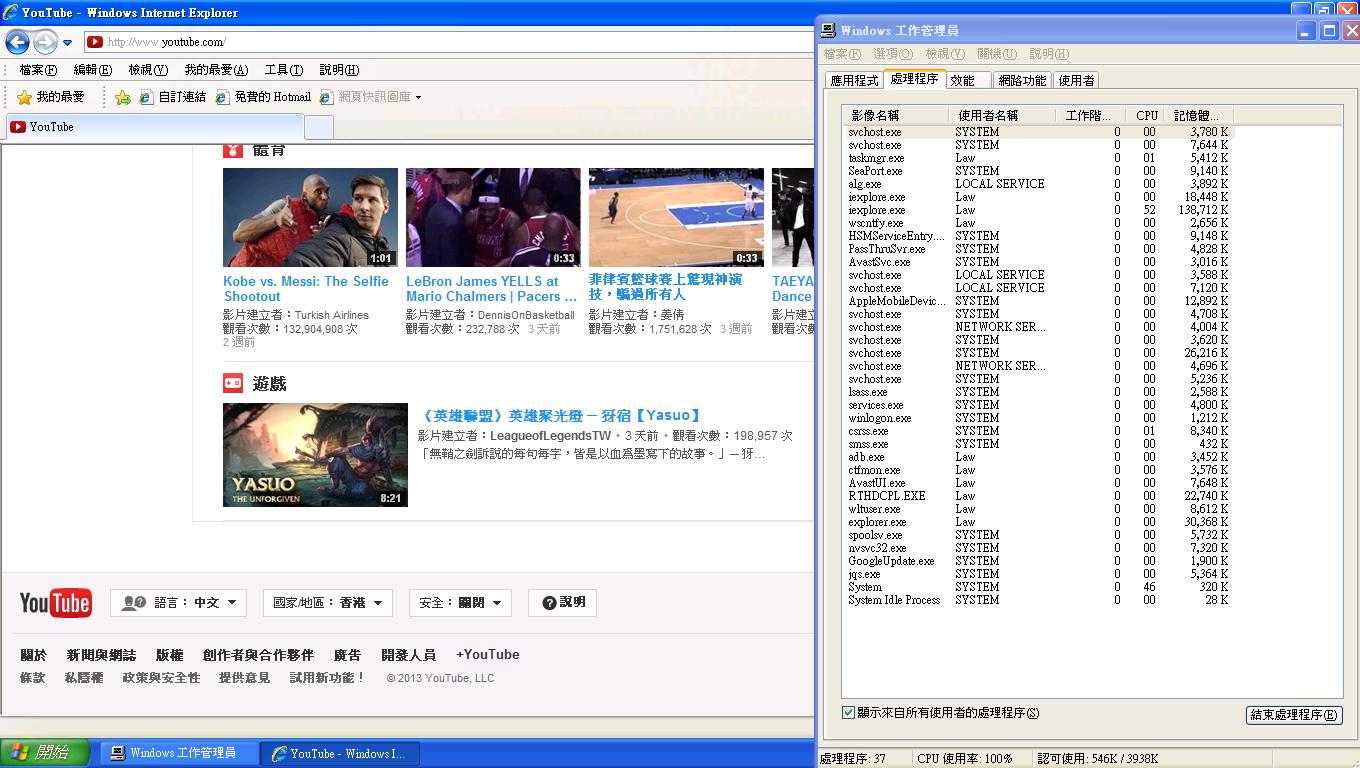Toggle 顯示來自所有使用者的處理程序 checkbox
Screen dimensions: 1360x768
coord(848,713)
